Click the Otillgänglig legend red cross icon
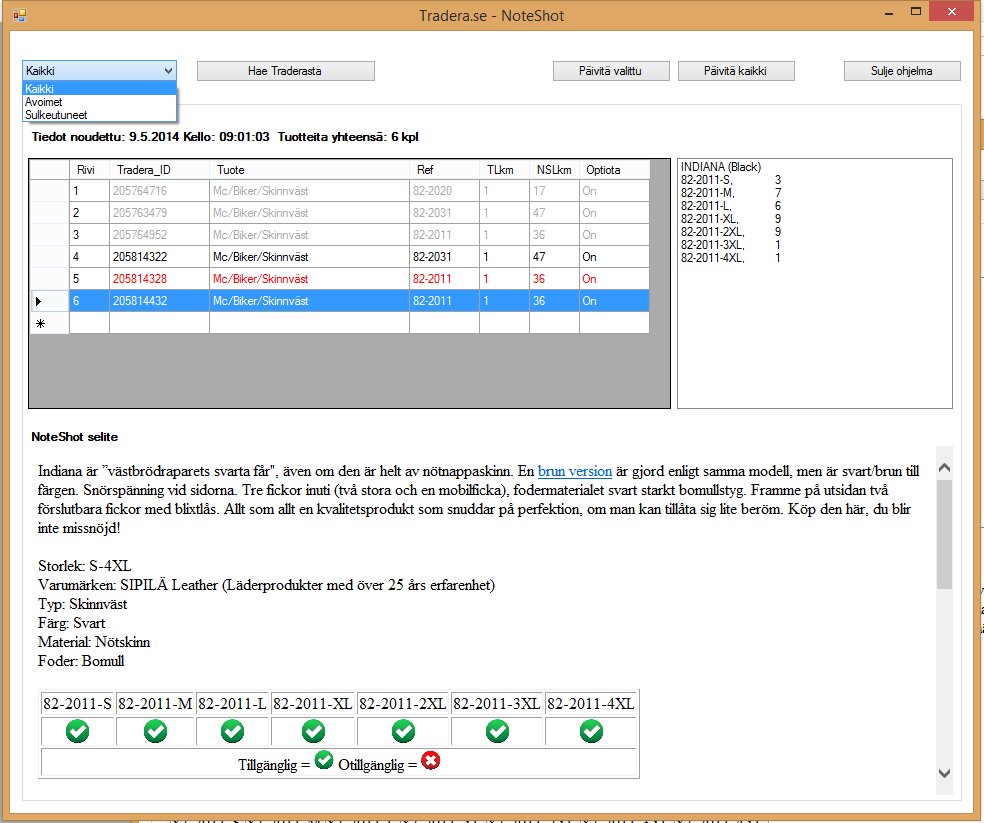Viewport: 984px width, 823px height. (430, 760)
